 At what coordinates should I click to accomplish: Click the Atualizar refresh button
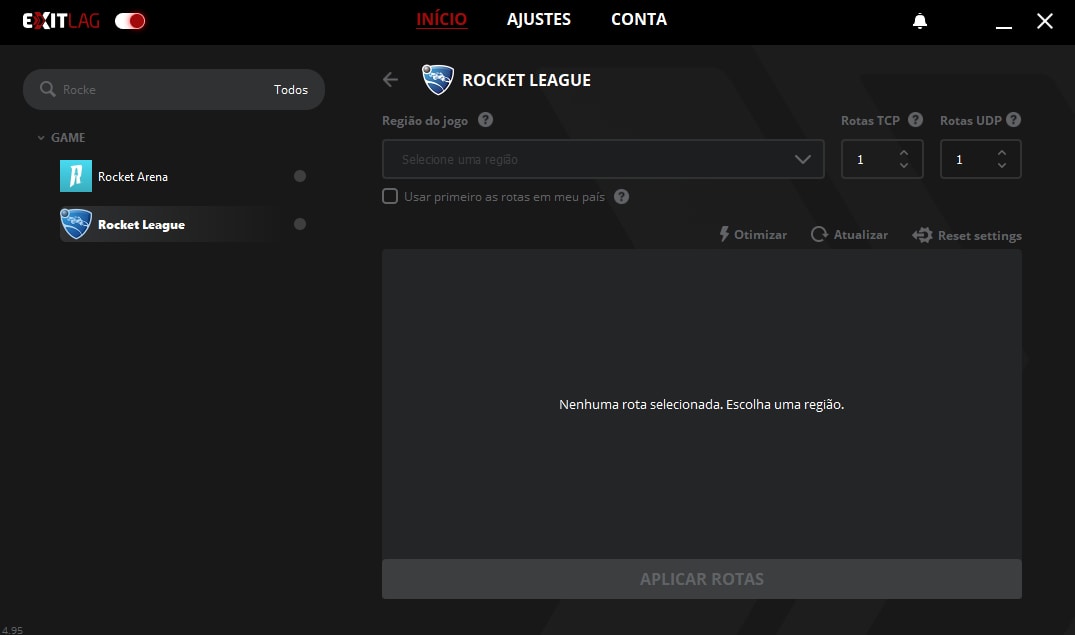(849, 235)
